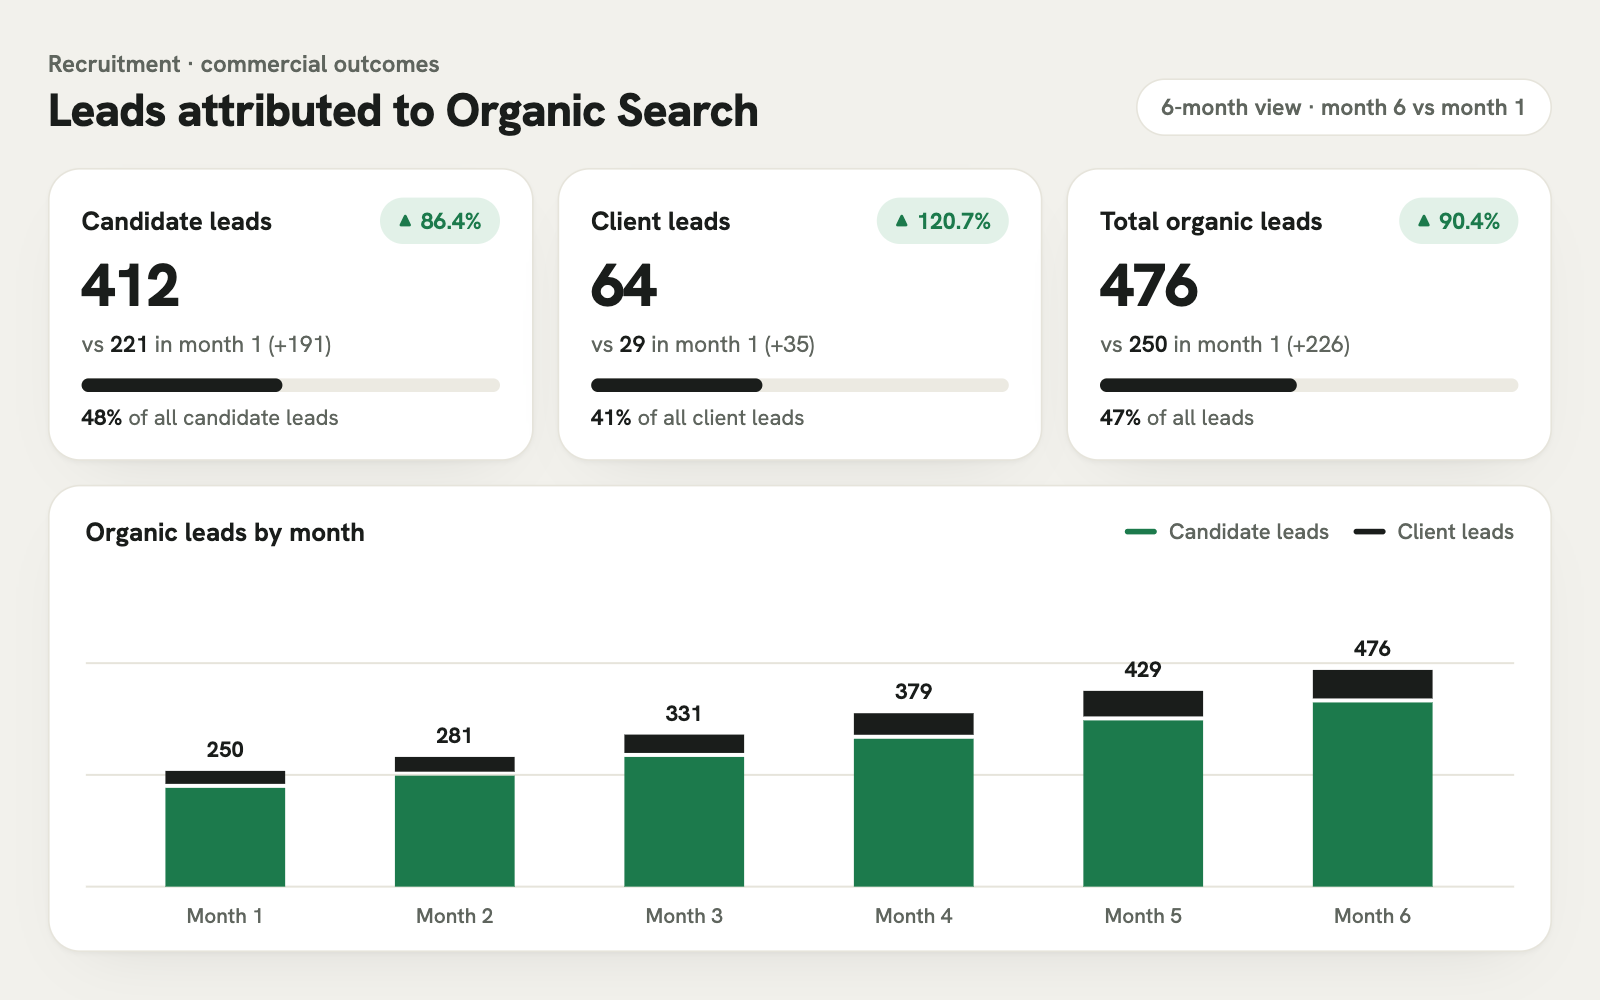
Task: Click the "Leads attributed to Organic Search" heading
Action: pos(403,111)
